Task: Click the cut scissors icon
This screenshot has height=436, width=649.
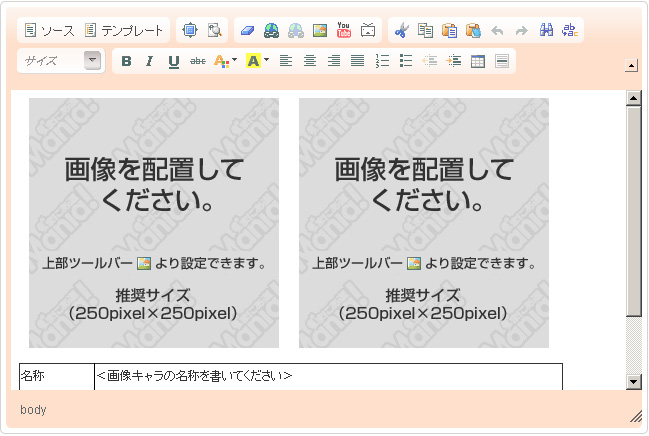Action: (x=401, y=31)
